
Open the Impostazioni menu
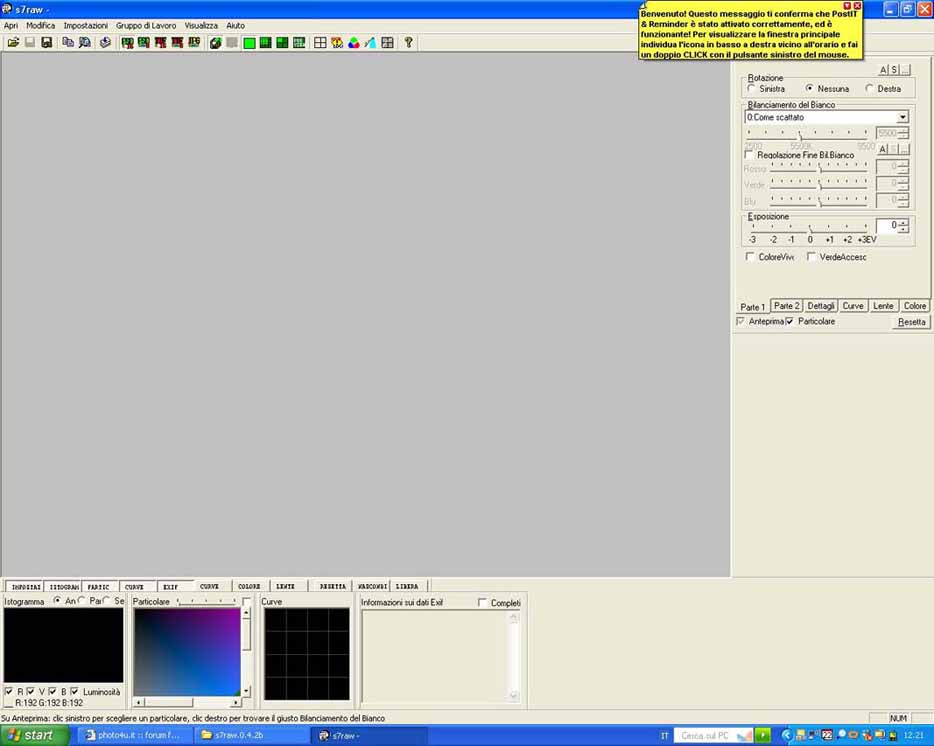point(86,26)
